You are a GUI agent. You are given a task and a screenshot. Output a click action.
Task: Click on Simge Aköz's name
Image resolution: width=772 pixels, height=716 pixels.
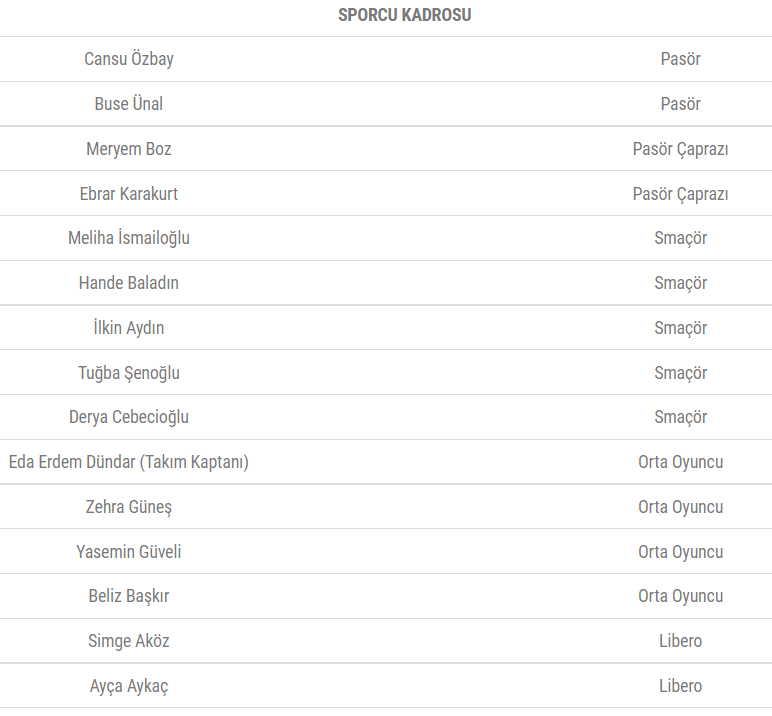[x=129, y=641]
